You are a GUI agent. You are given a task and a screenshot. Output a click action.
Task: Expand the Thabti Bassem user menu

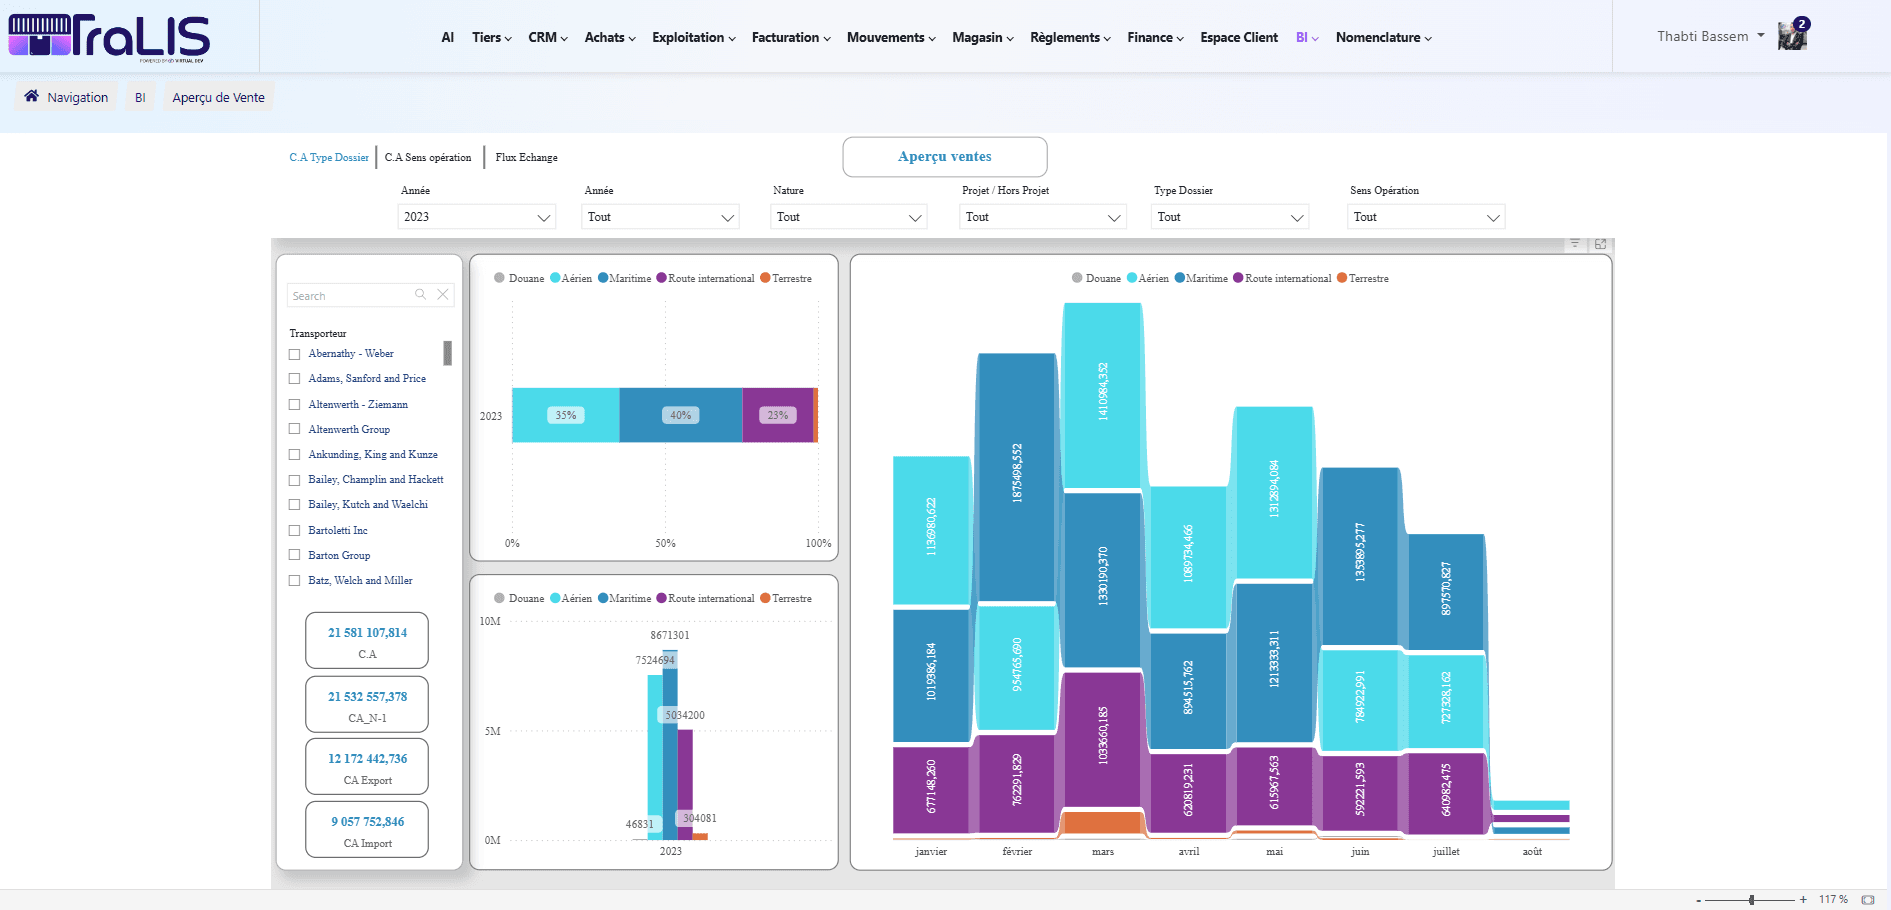(1711, 37)
